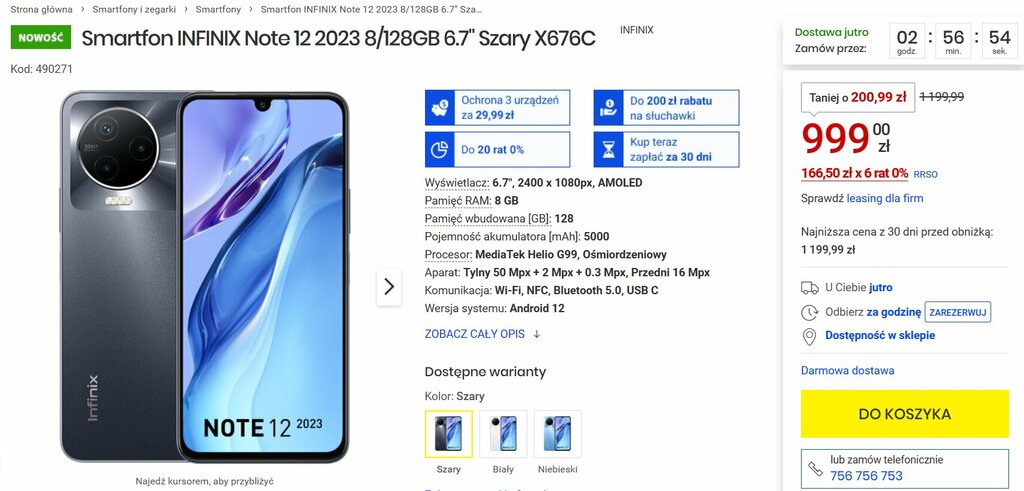Add product with DO KOSZYKA button
This screenshot has height=491, width=1024.
(904, 414)
